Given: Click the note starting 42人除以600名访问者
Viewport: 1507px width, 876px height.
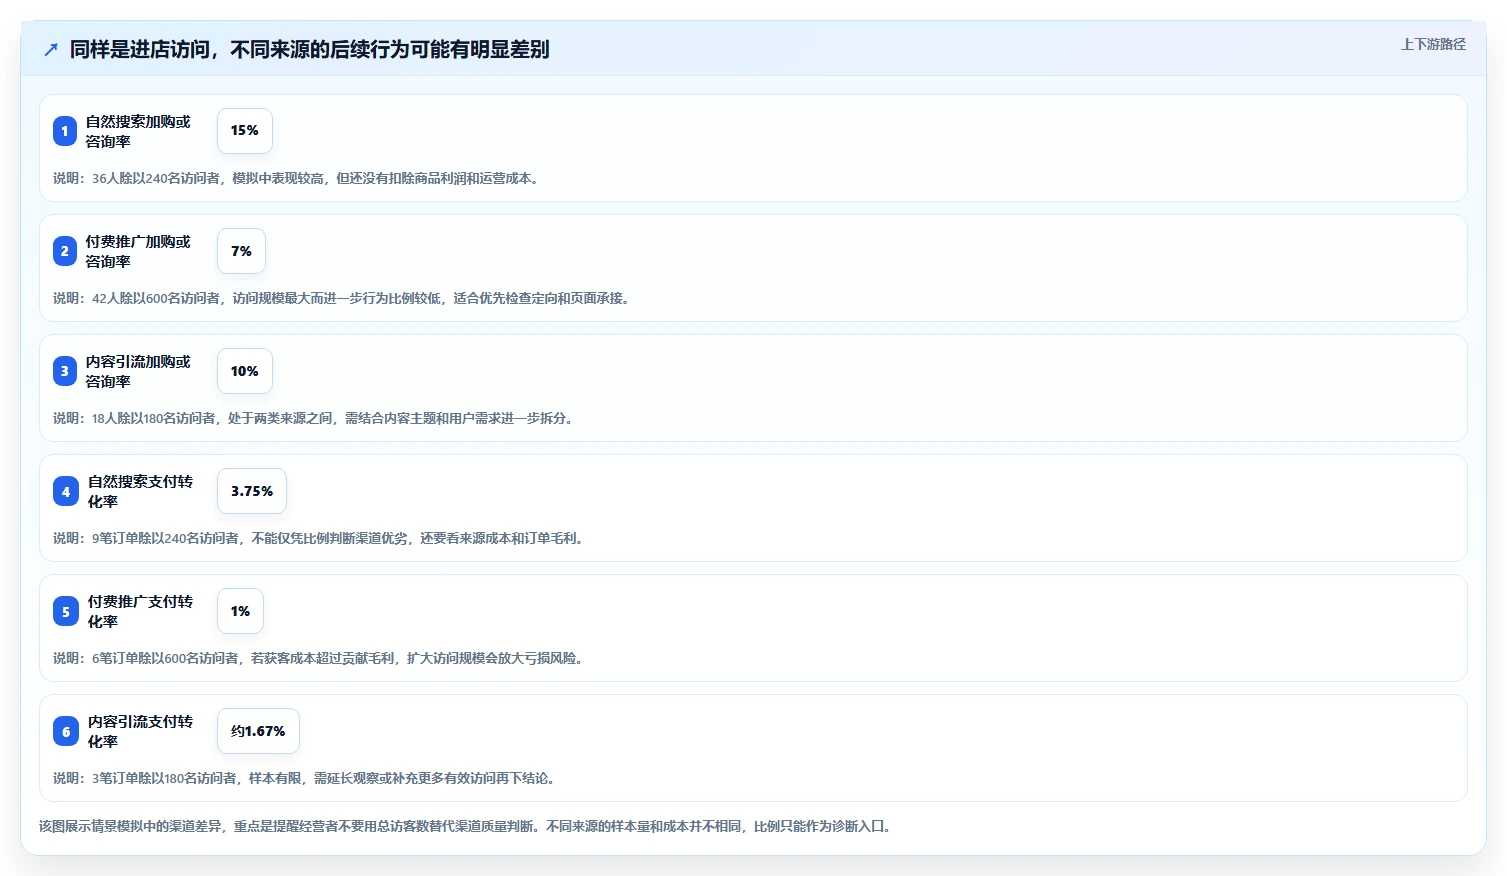Looking at the screenshot, I should pos(344,298).
